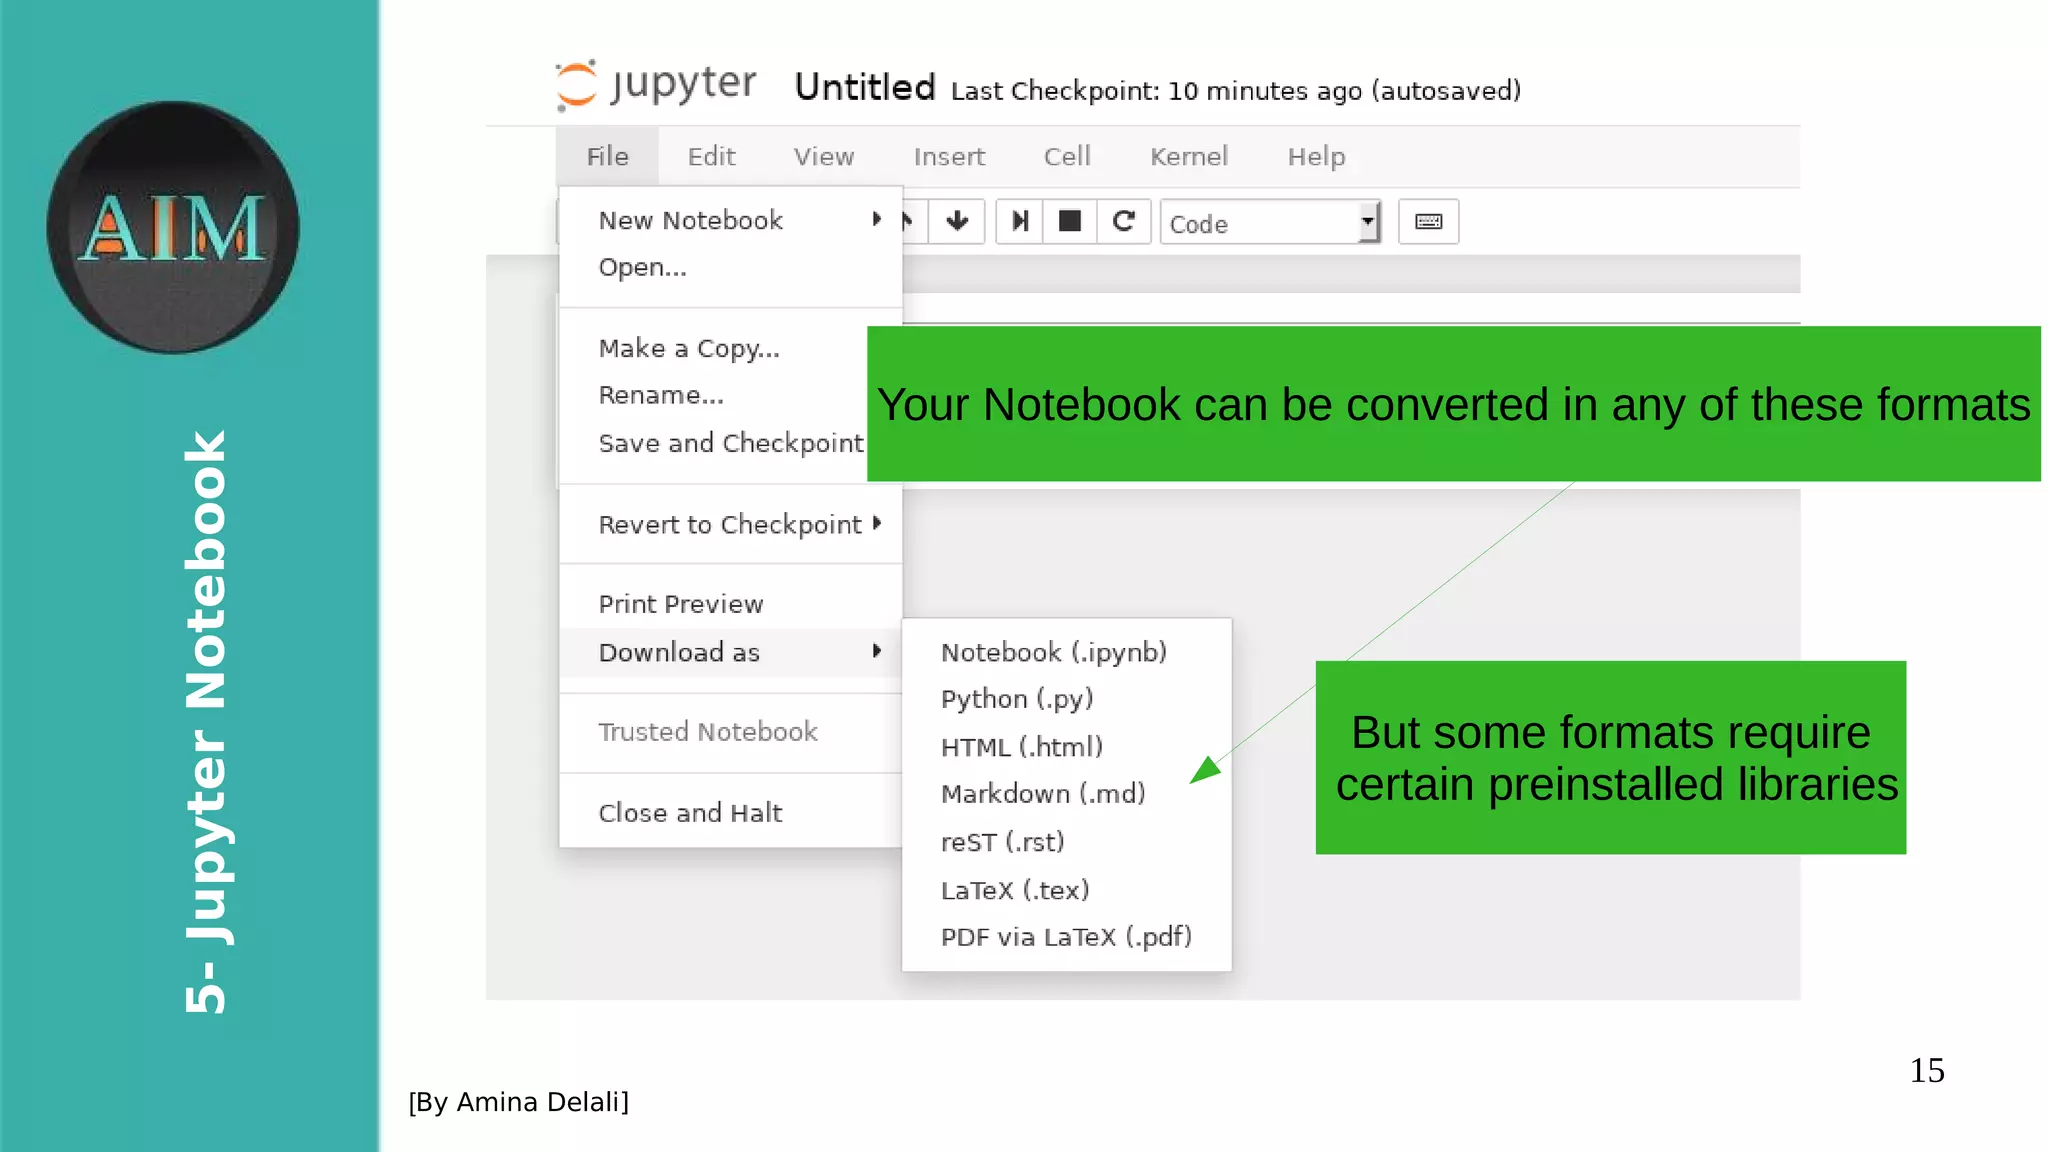Open the File menu

(x=607, y=157)
